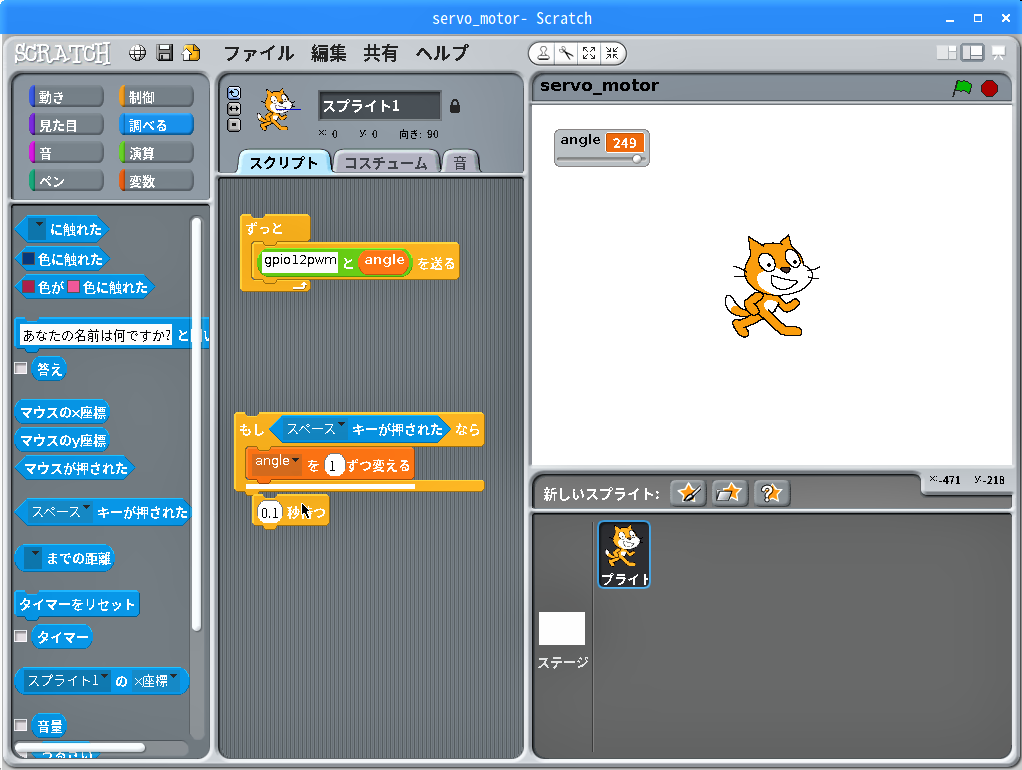The width and height of the screenshot is (1022, 770).
Task: Open スペース key dropdown in script
Action: click(x=315, y=429)
